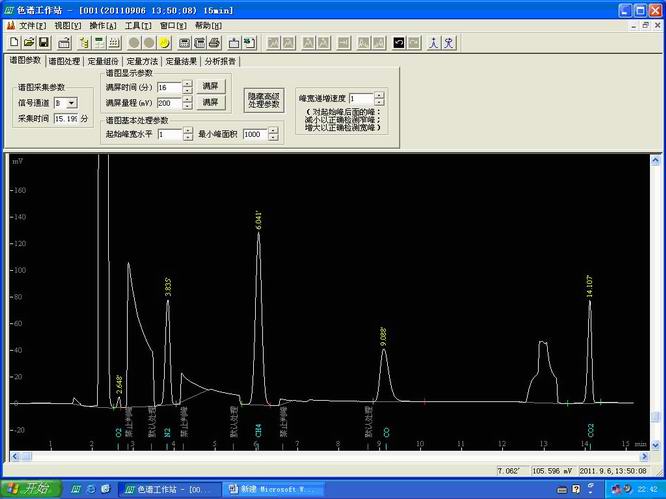Image resolution: width=666 pixels, height=499 pixels.
Task: Click the 105.596 mV status bar value
Action: click(x=552, y=471)
